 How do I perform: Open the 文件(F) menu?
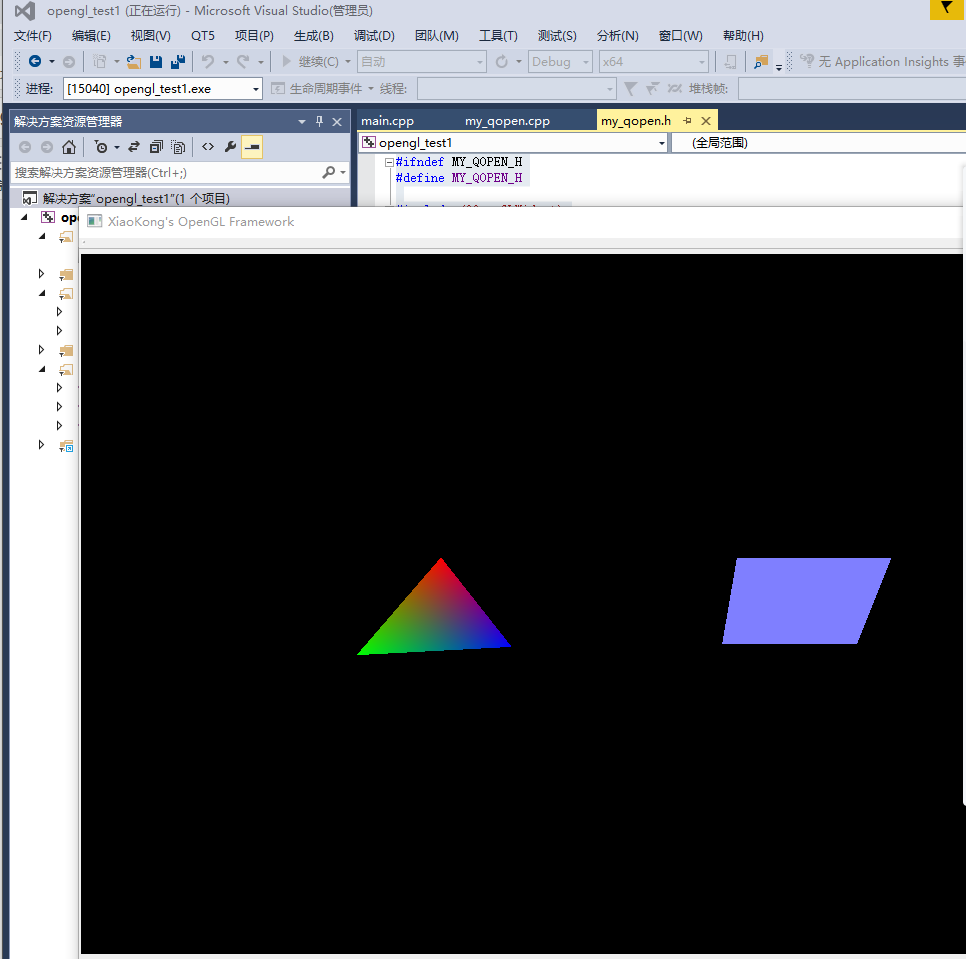(33, 36)
